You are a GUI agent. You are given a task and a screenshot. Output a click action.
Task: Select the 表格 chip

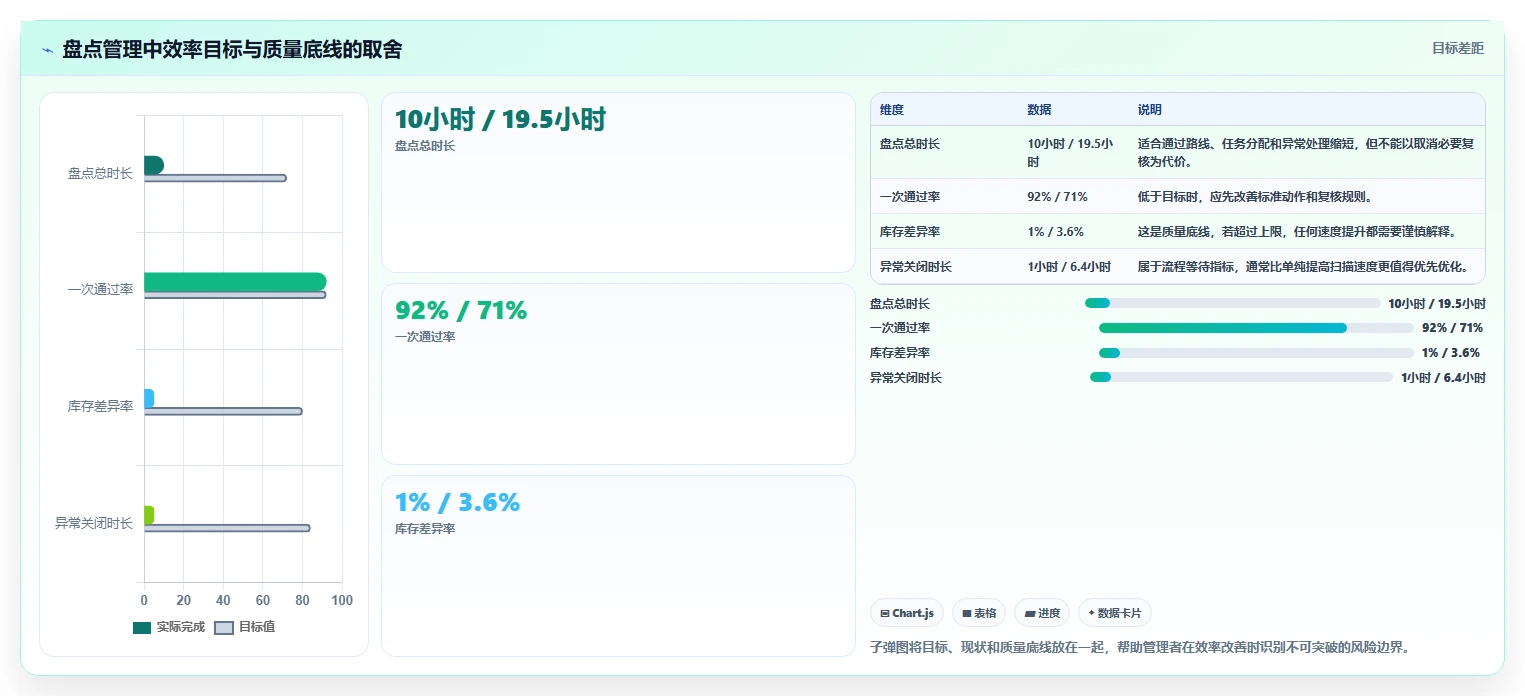[x=979, y=613]
